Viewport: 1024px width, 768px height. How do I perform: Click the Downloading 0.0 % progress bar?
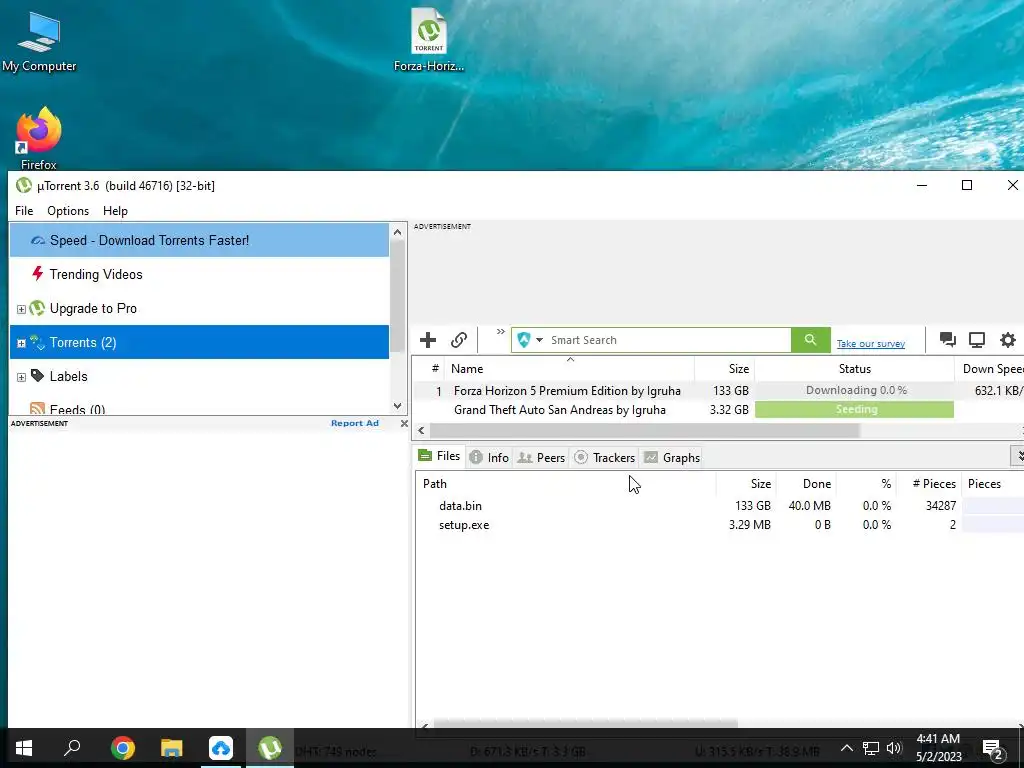click(x=854, y=391)
